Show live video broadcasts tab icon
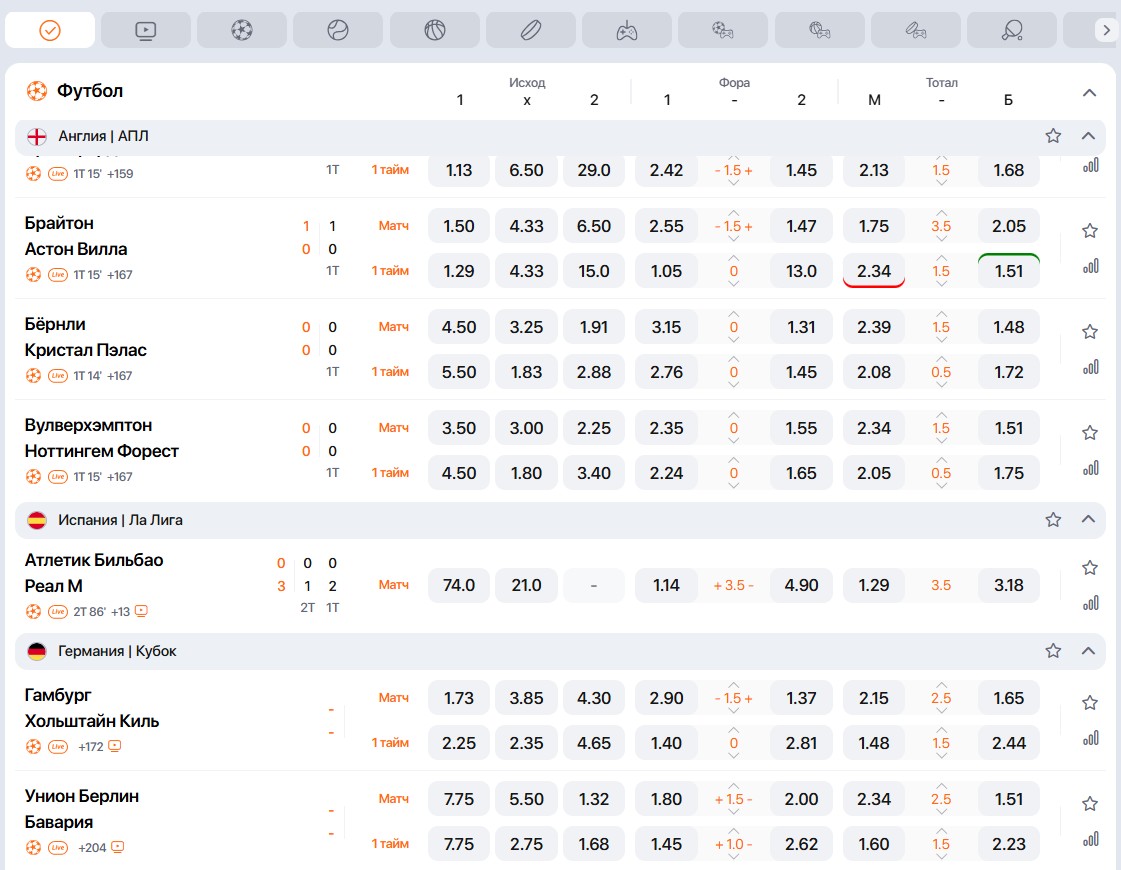The height and width of the screenshot is (870, 1121). pos(145,31)
